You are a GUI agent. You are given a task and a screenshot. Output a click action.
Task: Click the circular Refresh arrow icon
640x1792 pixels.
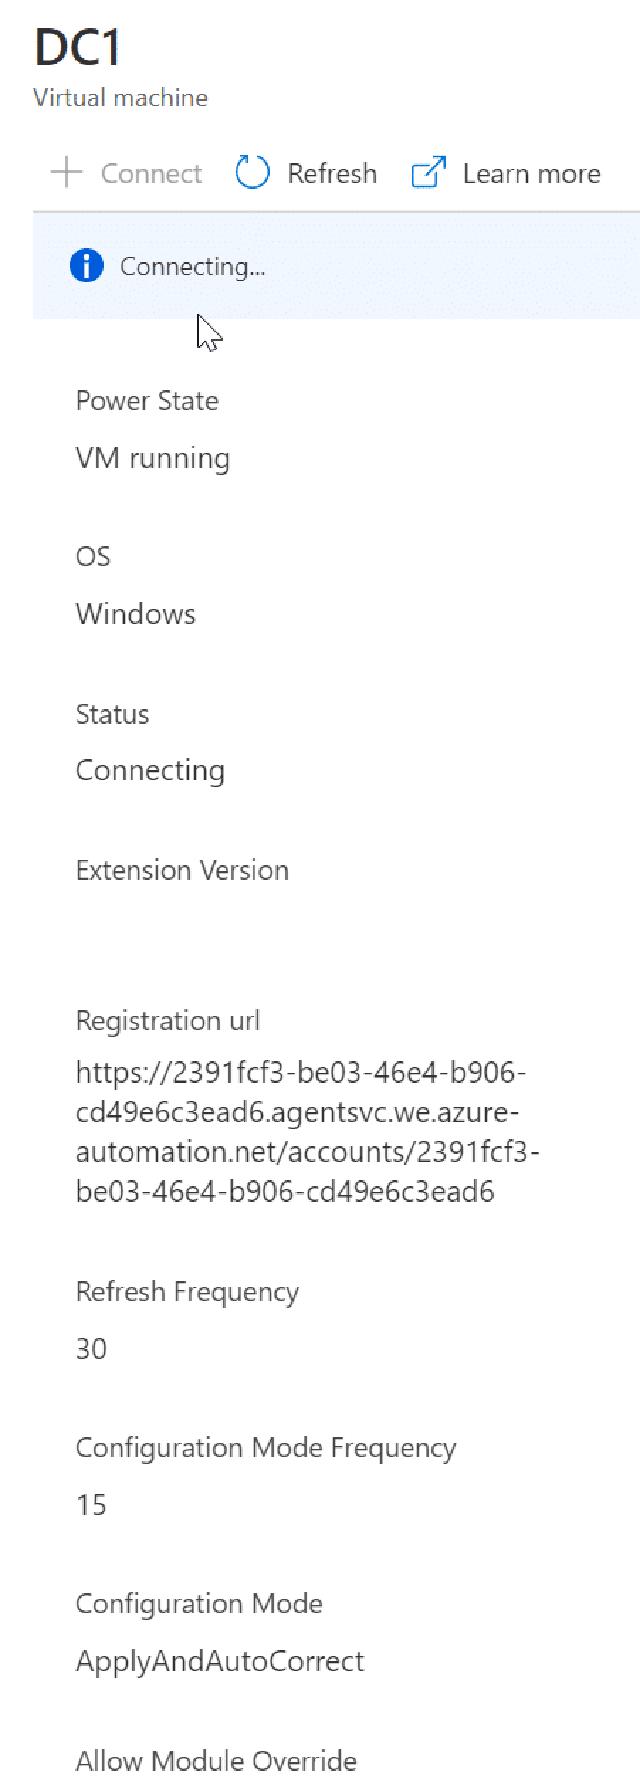[x=252, y=173]
